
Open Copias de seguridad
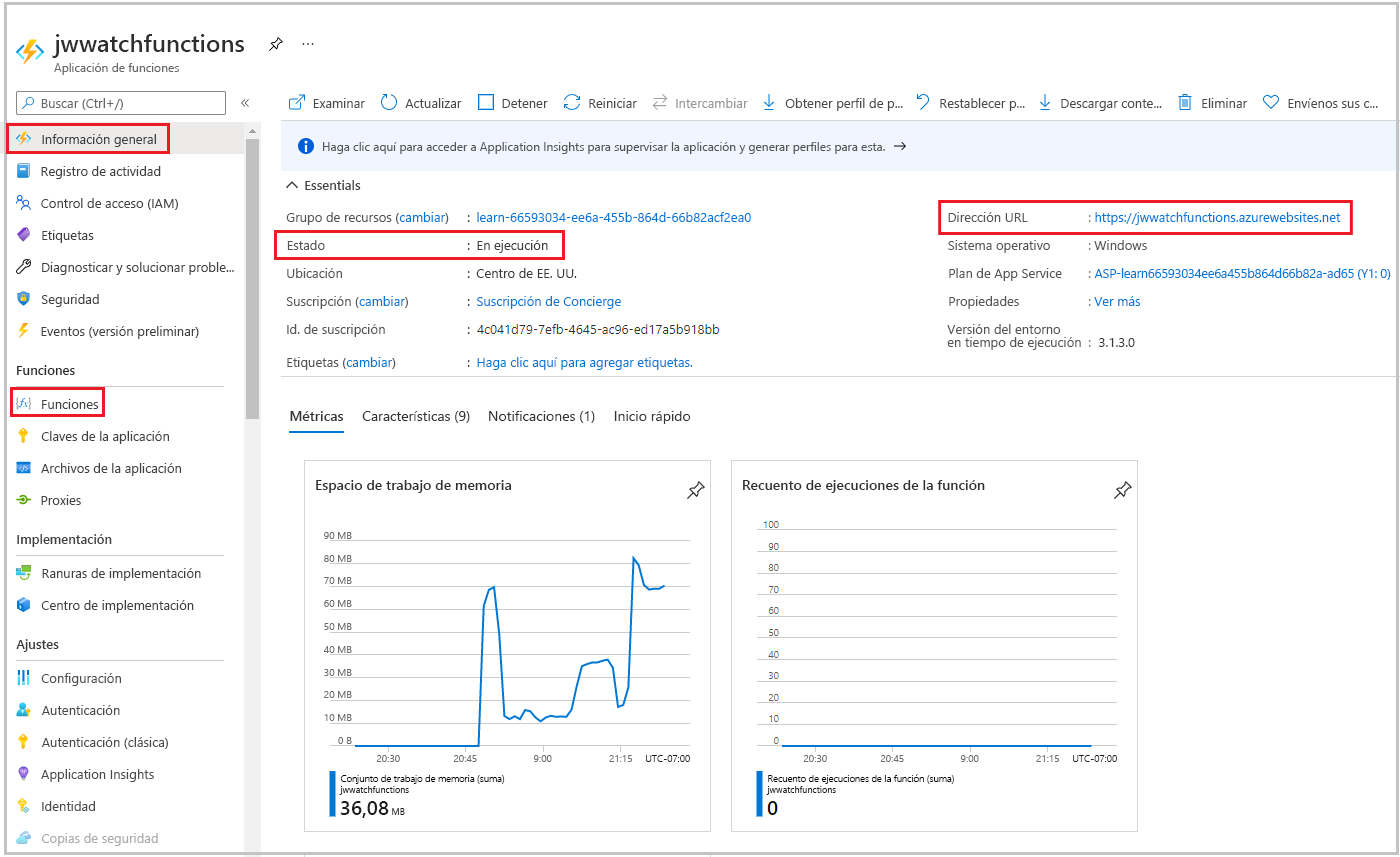99,838
